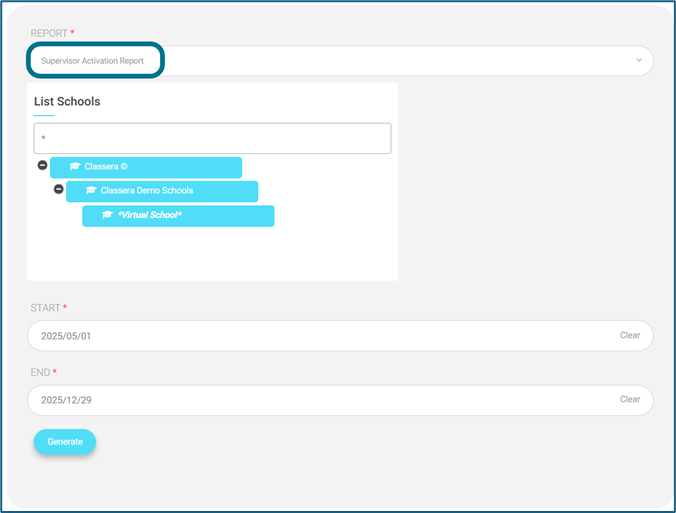Collapse the Classera Demo Schools node
676x513 pixels.
coord(58,189)
